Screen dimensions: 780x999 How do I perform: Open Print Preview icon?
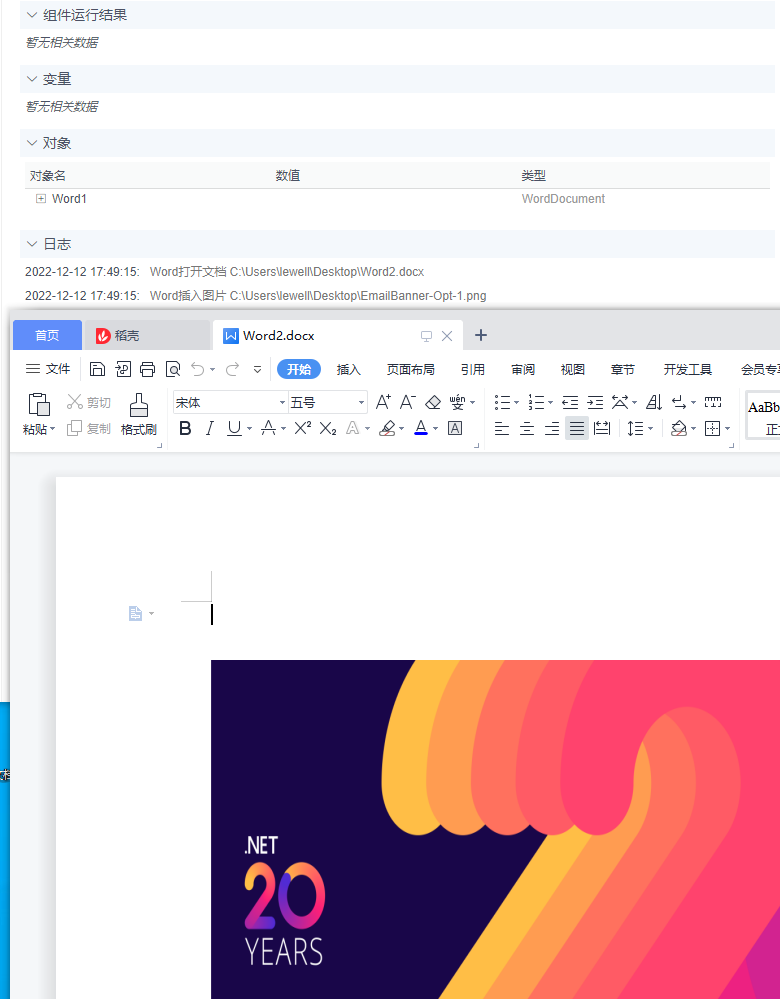point(172,369)
